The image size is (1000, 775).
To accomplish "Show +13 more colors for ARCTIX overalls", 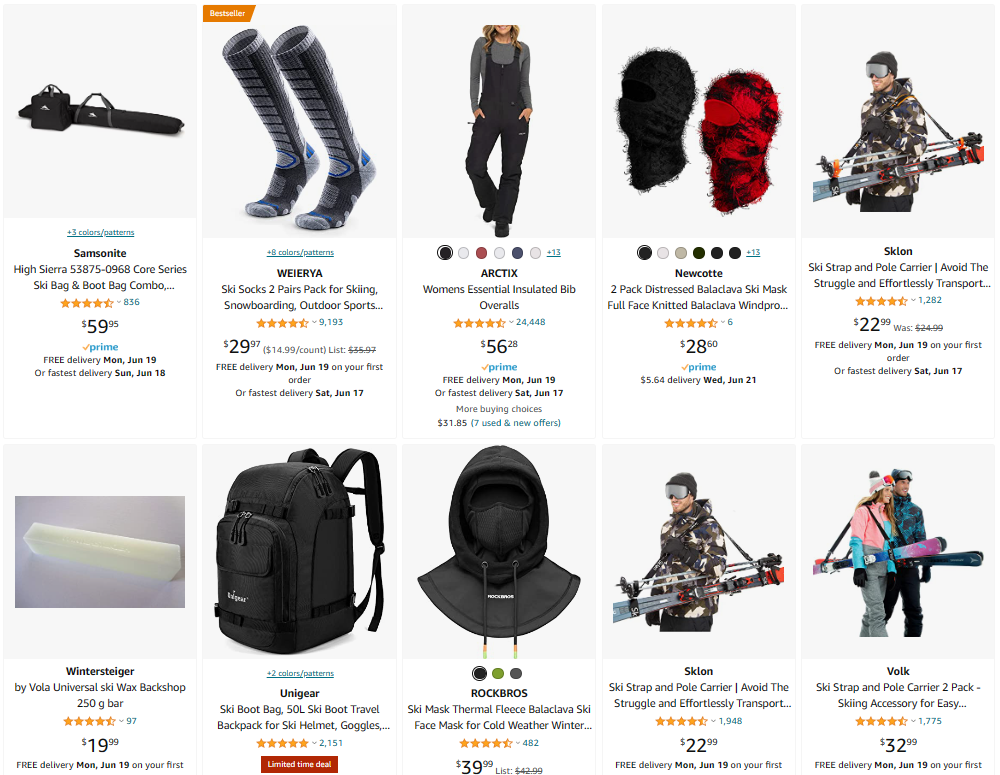I will pos(554,253).
